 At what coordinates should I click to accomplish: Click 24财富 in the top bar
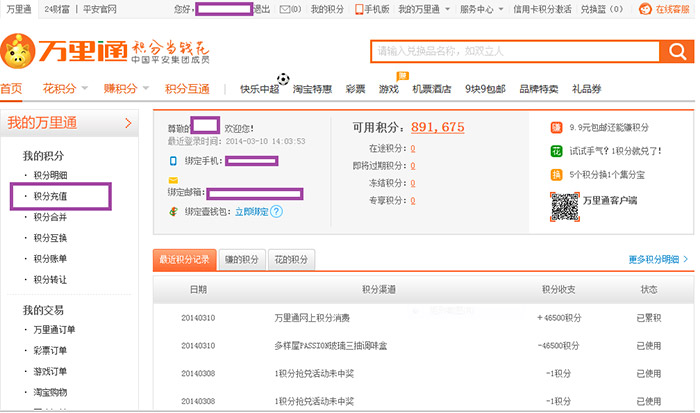coord(57,9)
